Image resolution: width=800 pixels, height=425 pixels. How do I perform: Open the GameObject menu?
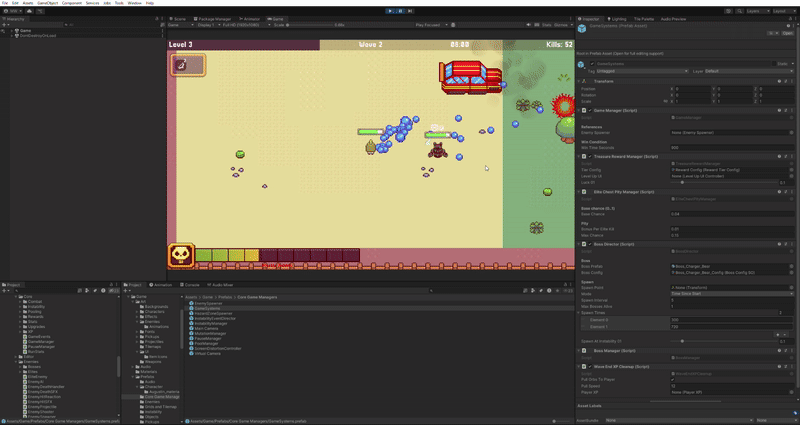point(46,3)
